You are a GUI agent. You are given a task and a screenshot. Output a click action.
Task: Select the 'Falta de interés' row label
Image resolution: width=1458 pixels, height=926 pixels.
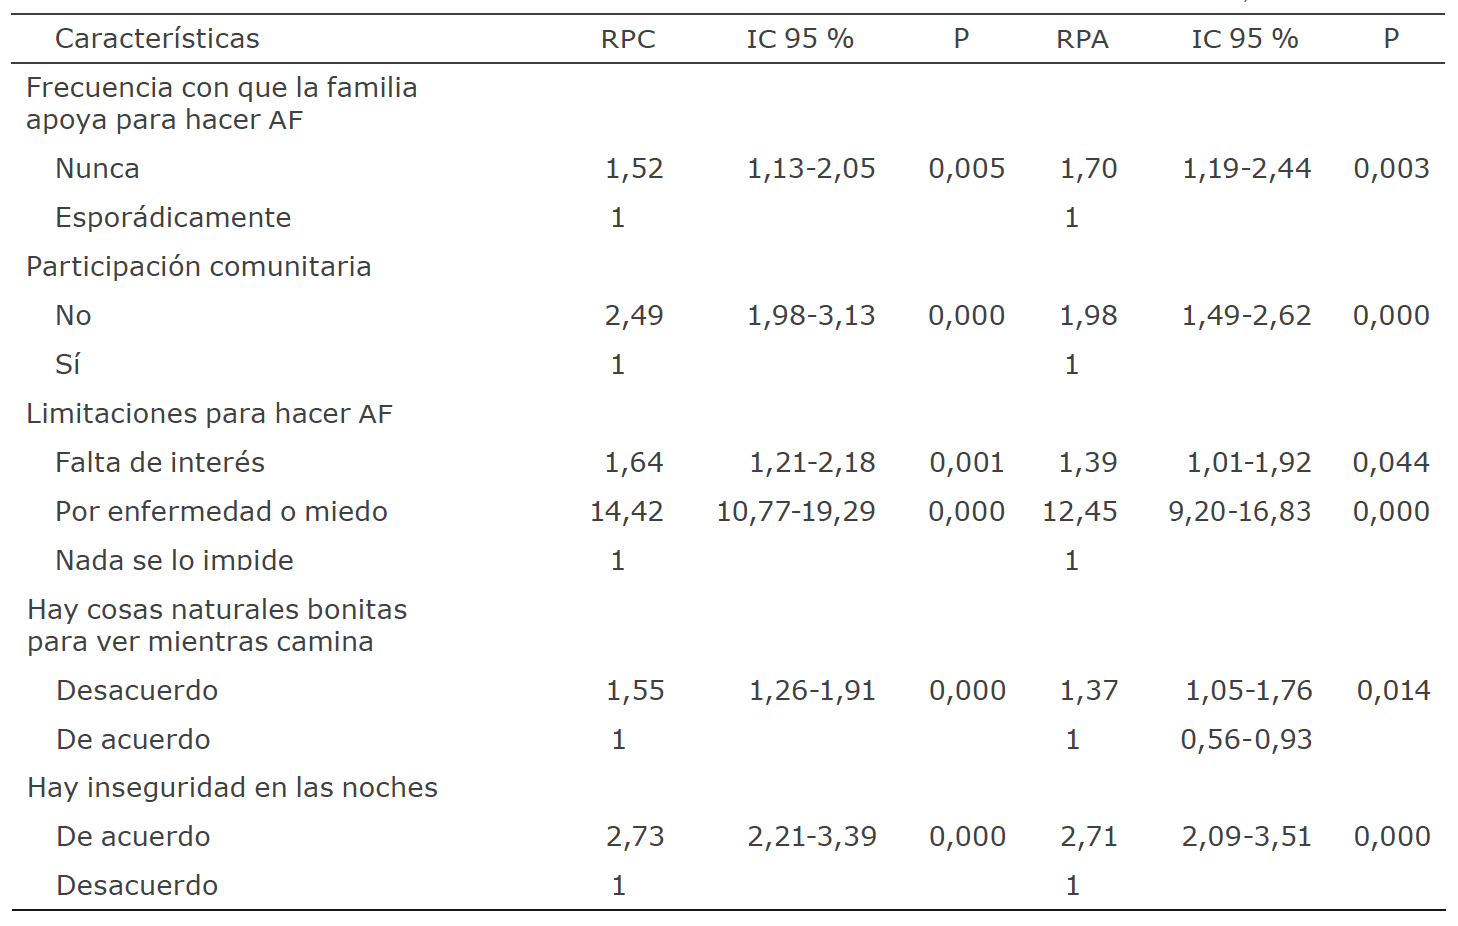160,463
